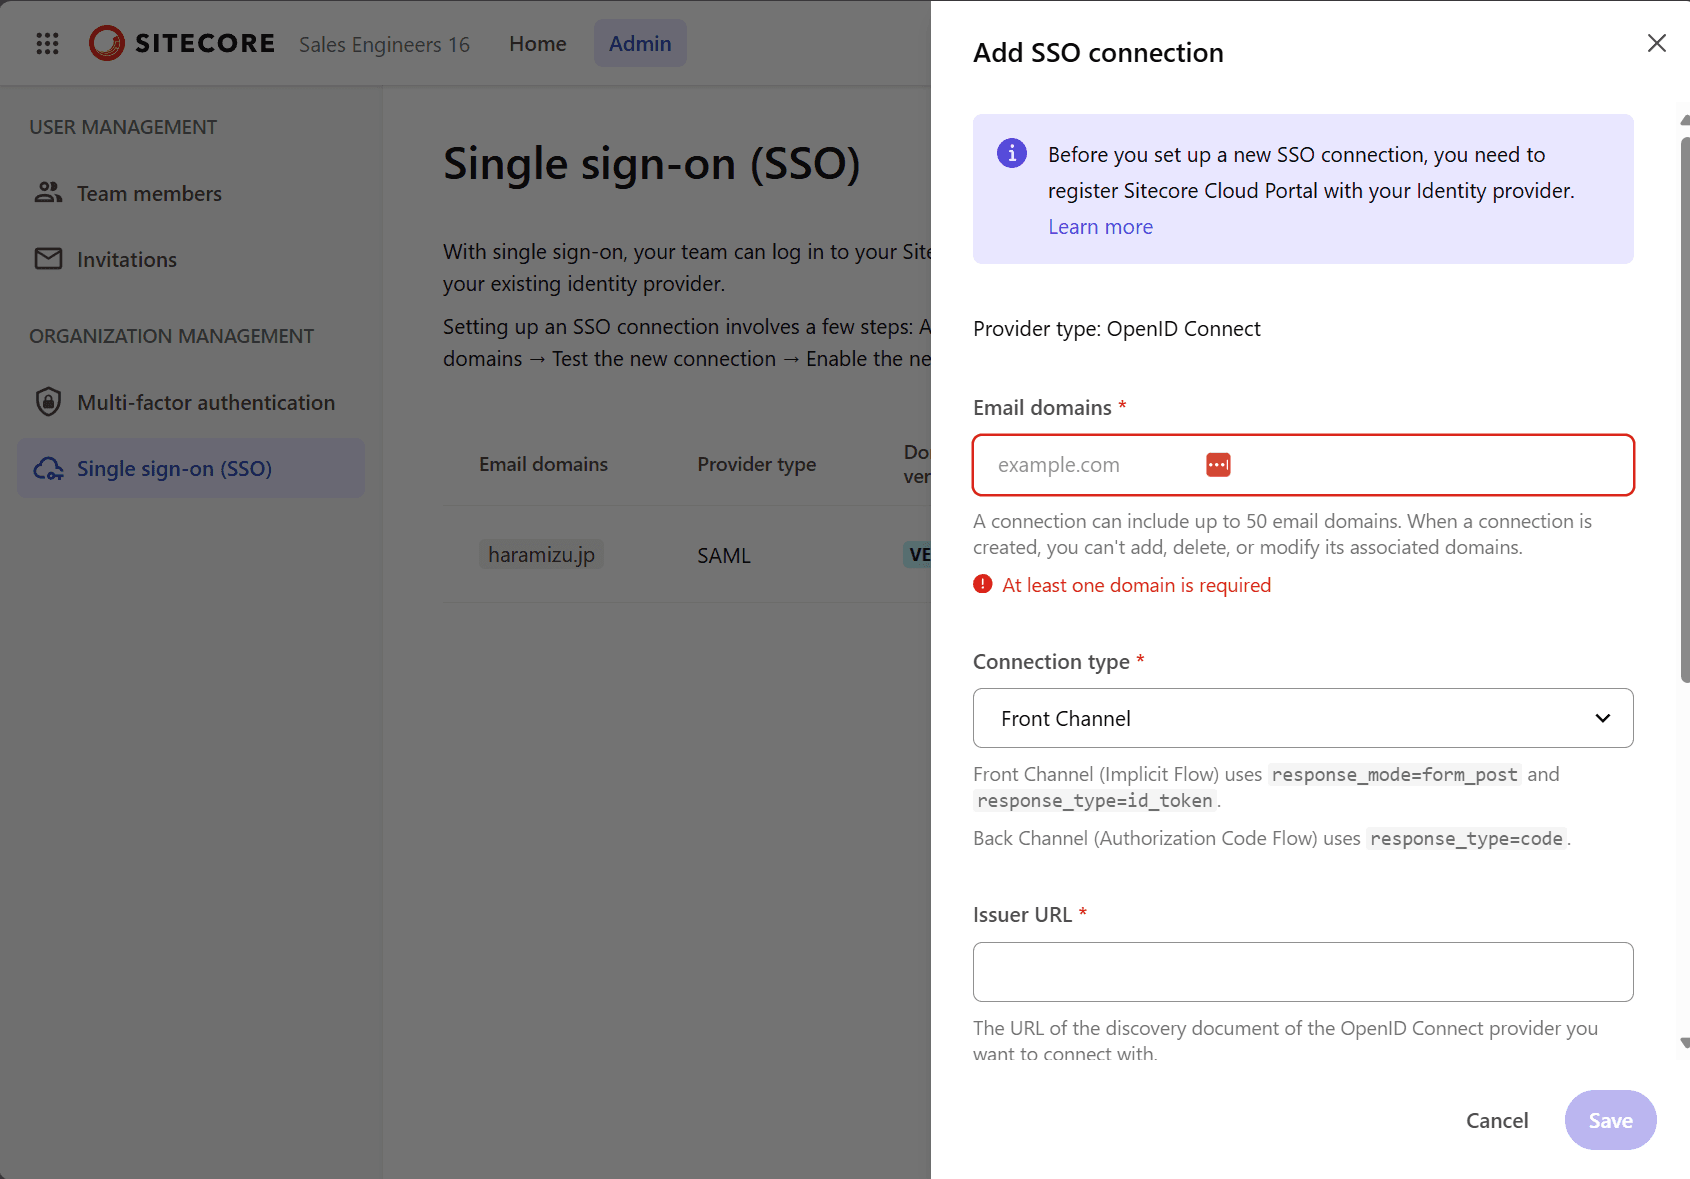The image size is (1690, 1179).
Task: Open the Home tab
Action: coord(537,44)
